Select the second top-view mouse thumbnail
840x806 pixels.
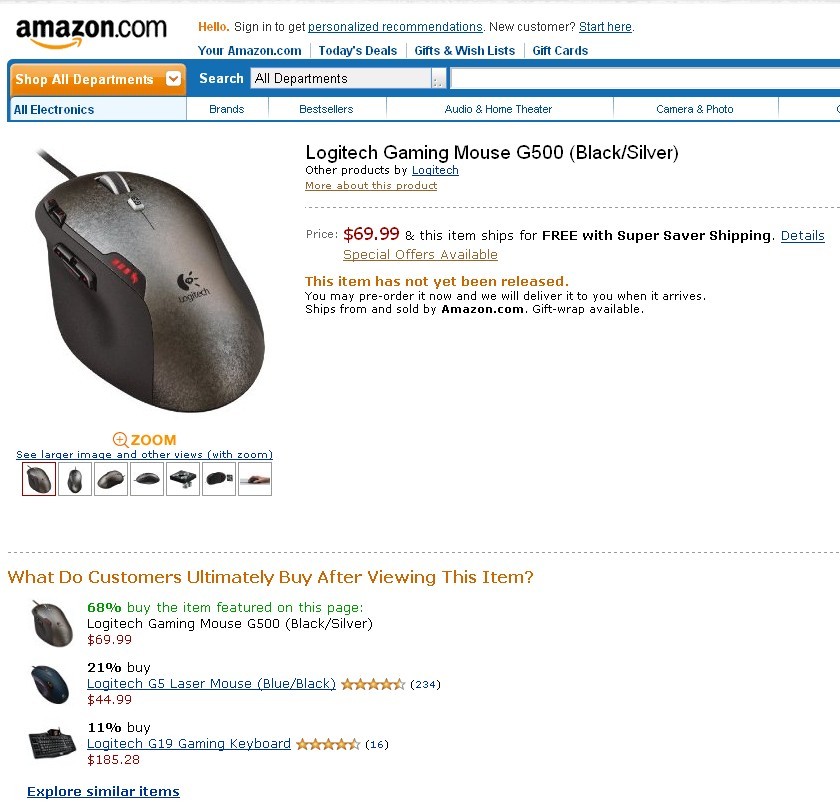coord(74,479)
